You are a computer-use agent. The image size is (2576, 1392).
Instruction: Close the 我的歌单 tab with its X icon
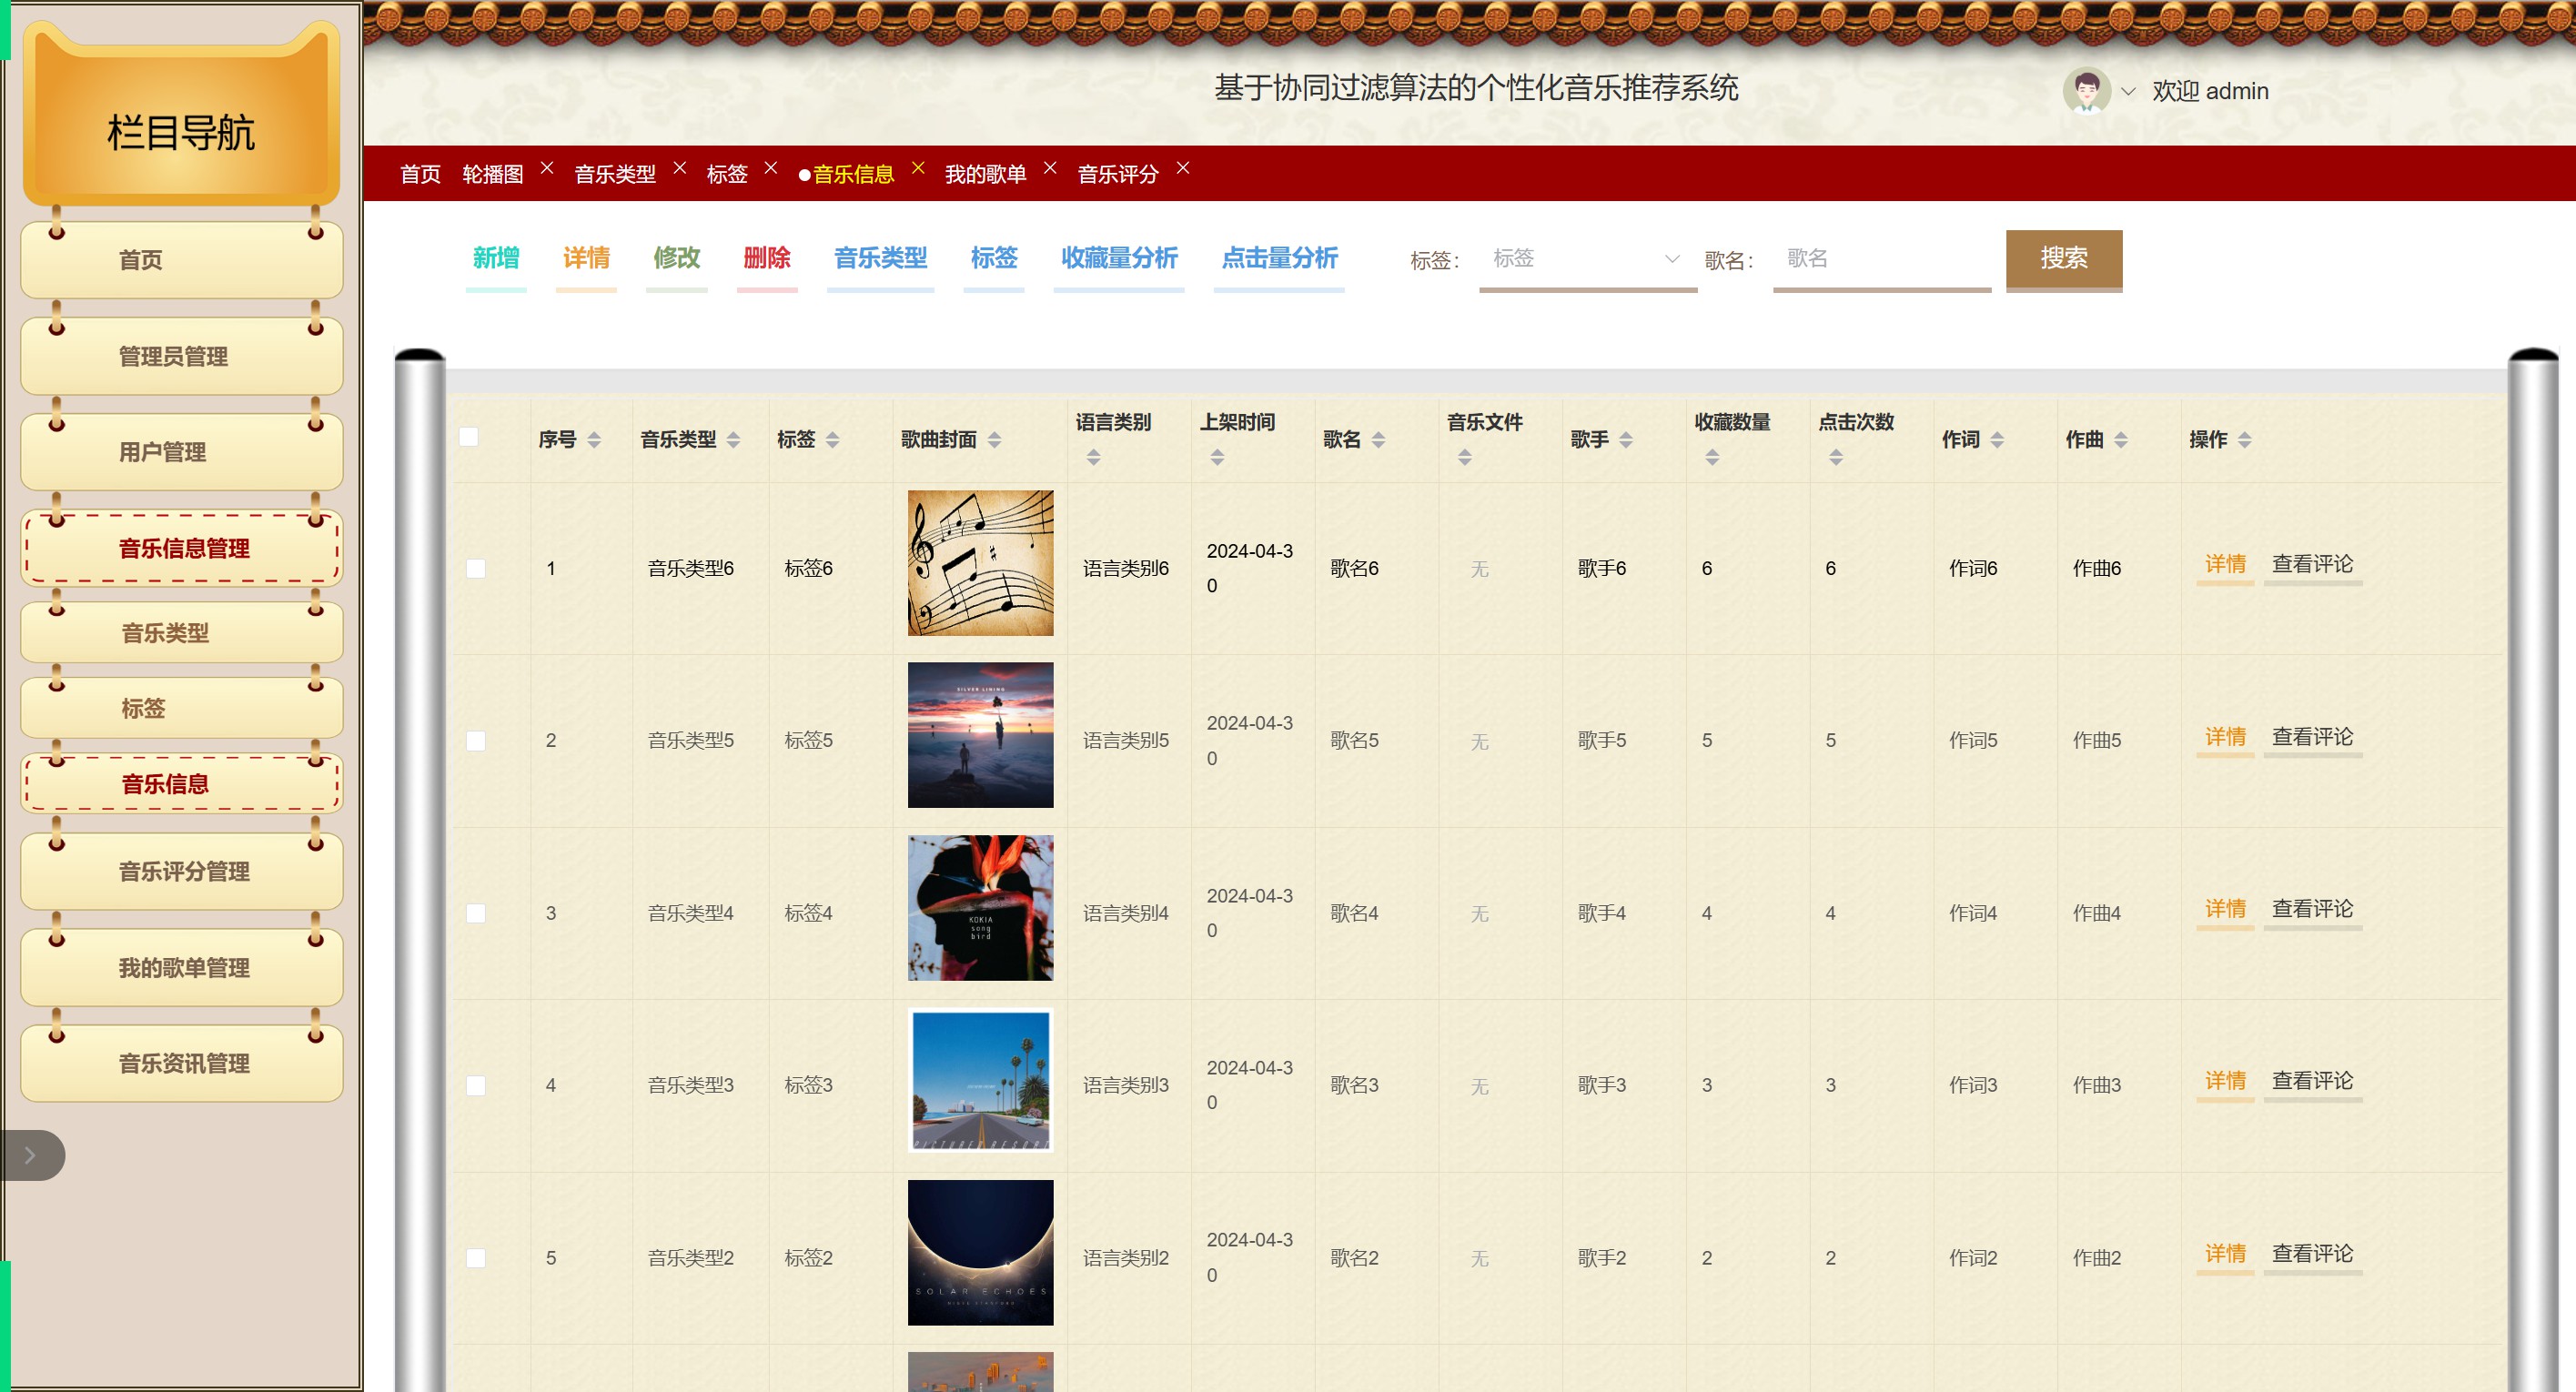[x=1050, y=168]
